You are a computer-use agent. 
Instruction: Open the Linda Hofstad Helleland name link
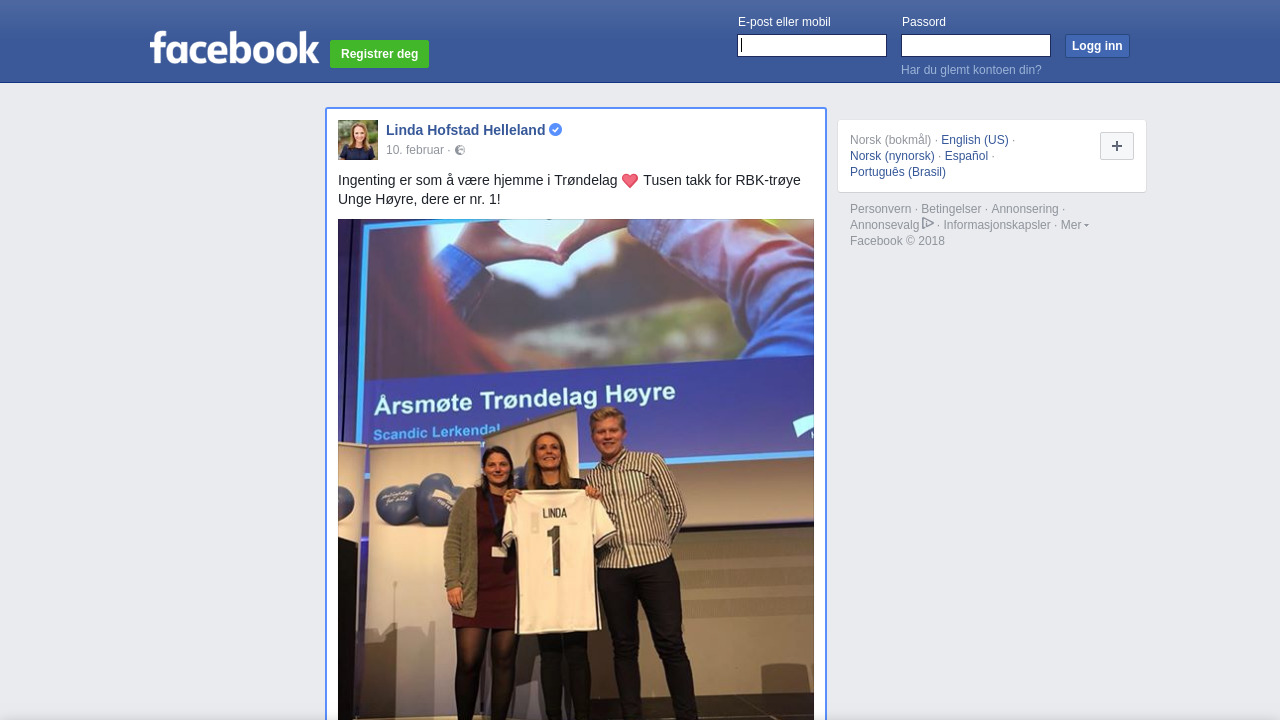coord(466,130)
